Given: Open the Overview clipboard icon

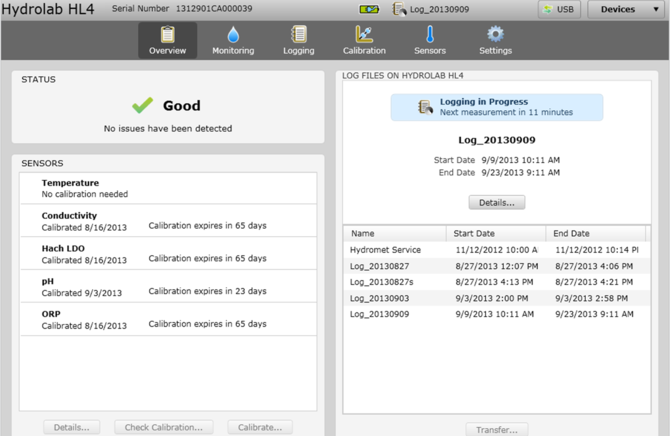Looking at the screenshot, I should point(168,34).
